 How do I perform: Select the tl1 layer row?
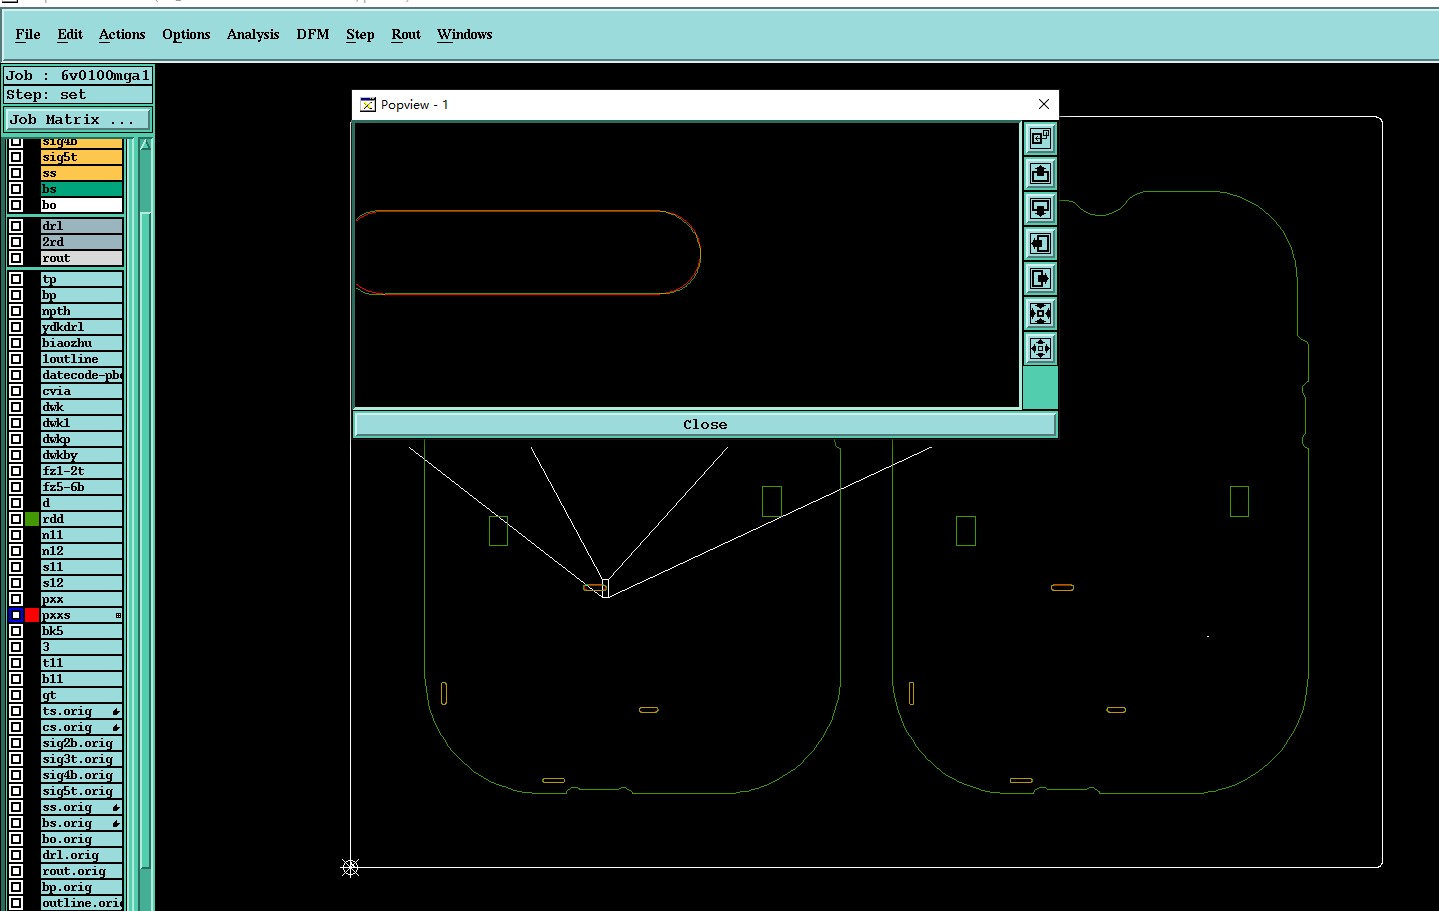click(x=82, y=663)
